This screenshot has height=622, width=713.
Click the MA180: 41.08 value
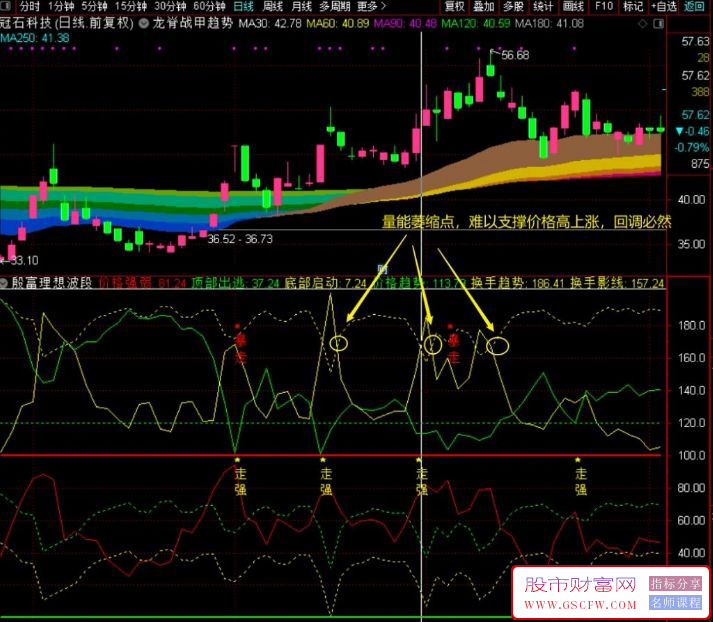549,23
